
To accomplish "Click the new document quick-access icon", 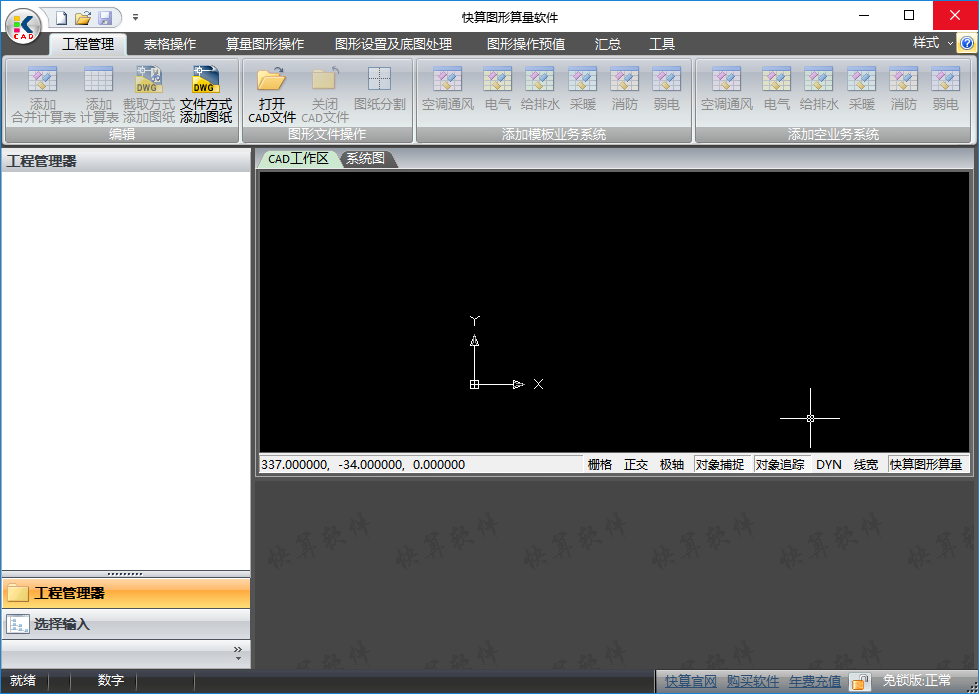I will (61, 18).
